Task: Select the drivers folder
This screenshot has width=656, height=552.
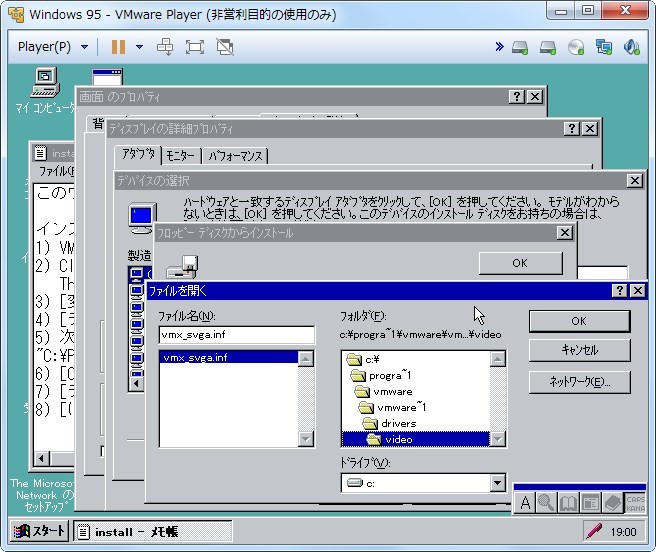Action: point(390,423)
